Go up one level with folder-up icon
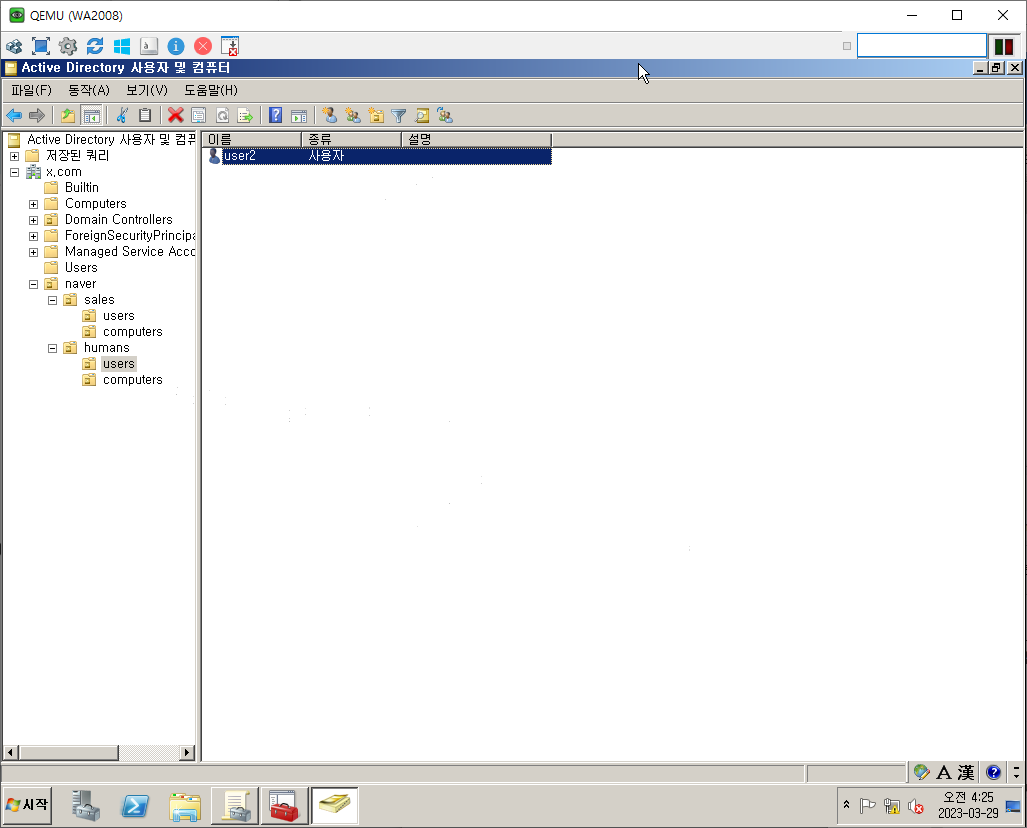Viewport: 1027px width, 828px height. tap(68, 116)
